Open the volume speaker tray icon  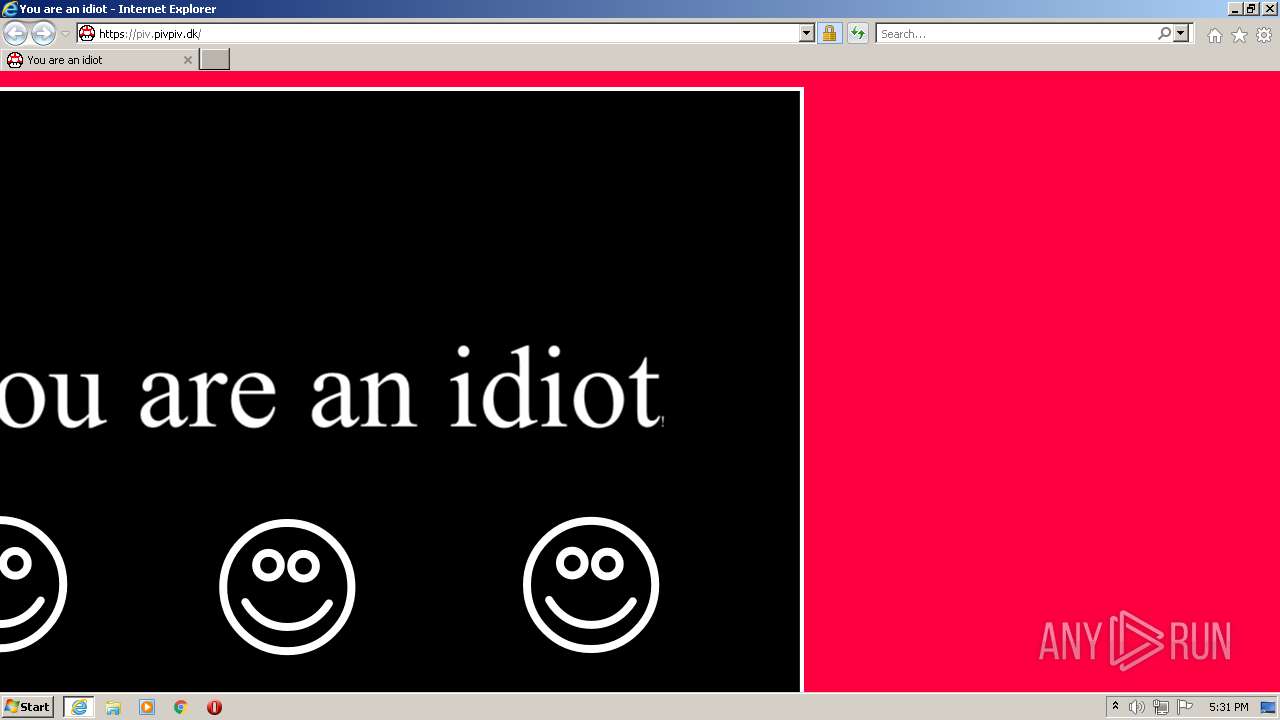click(1136, 707)
